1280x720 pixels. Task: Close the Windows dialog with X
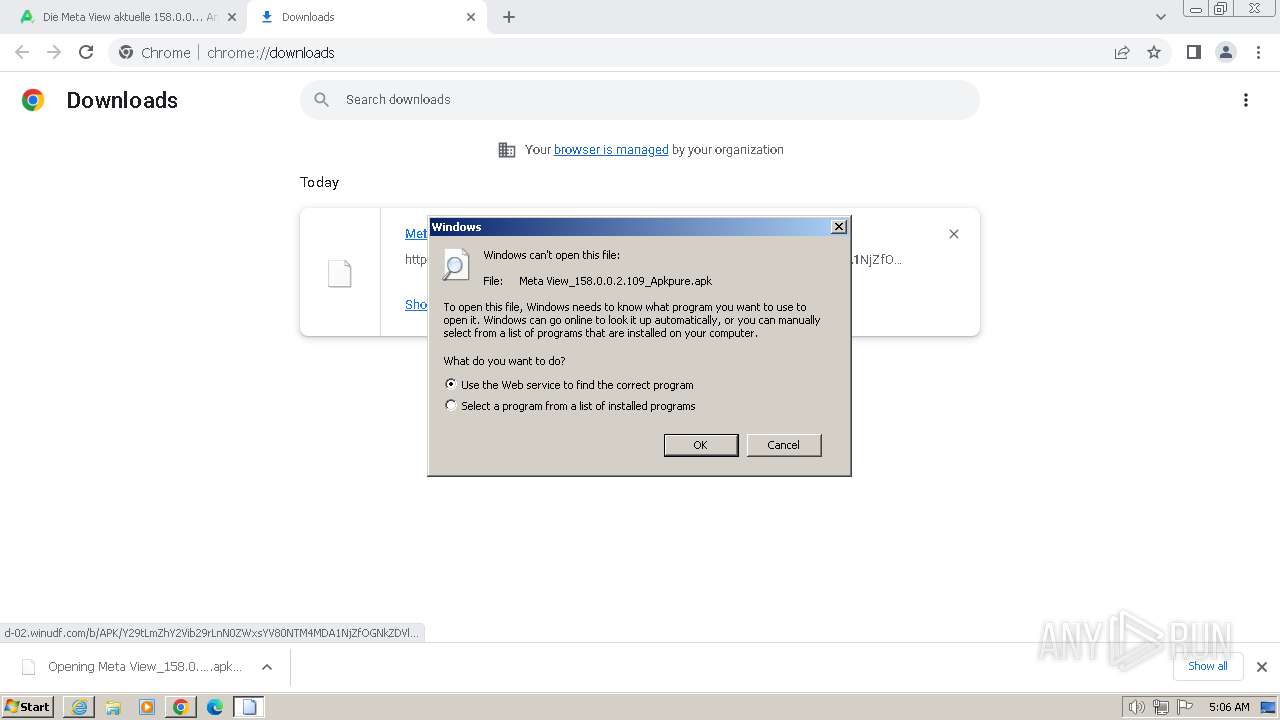tap(839, 227)
